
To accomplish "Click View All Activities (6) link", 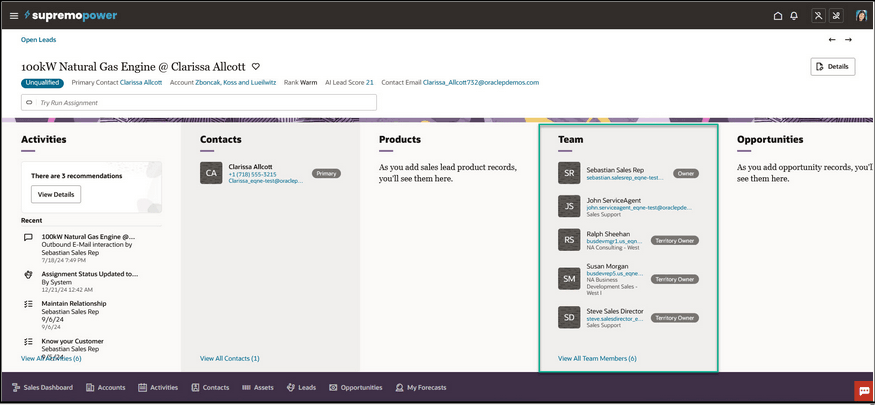I will click(x=51, y=358).
